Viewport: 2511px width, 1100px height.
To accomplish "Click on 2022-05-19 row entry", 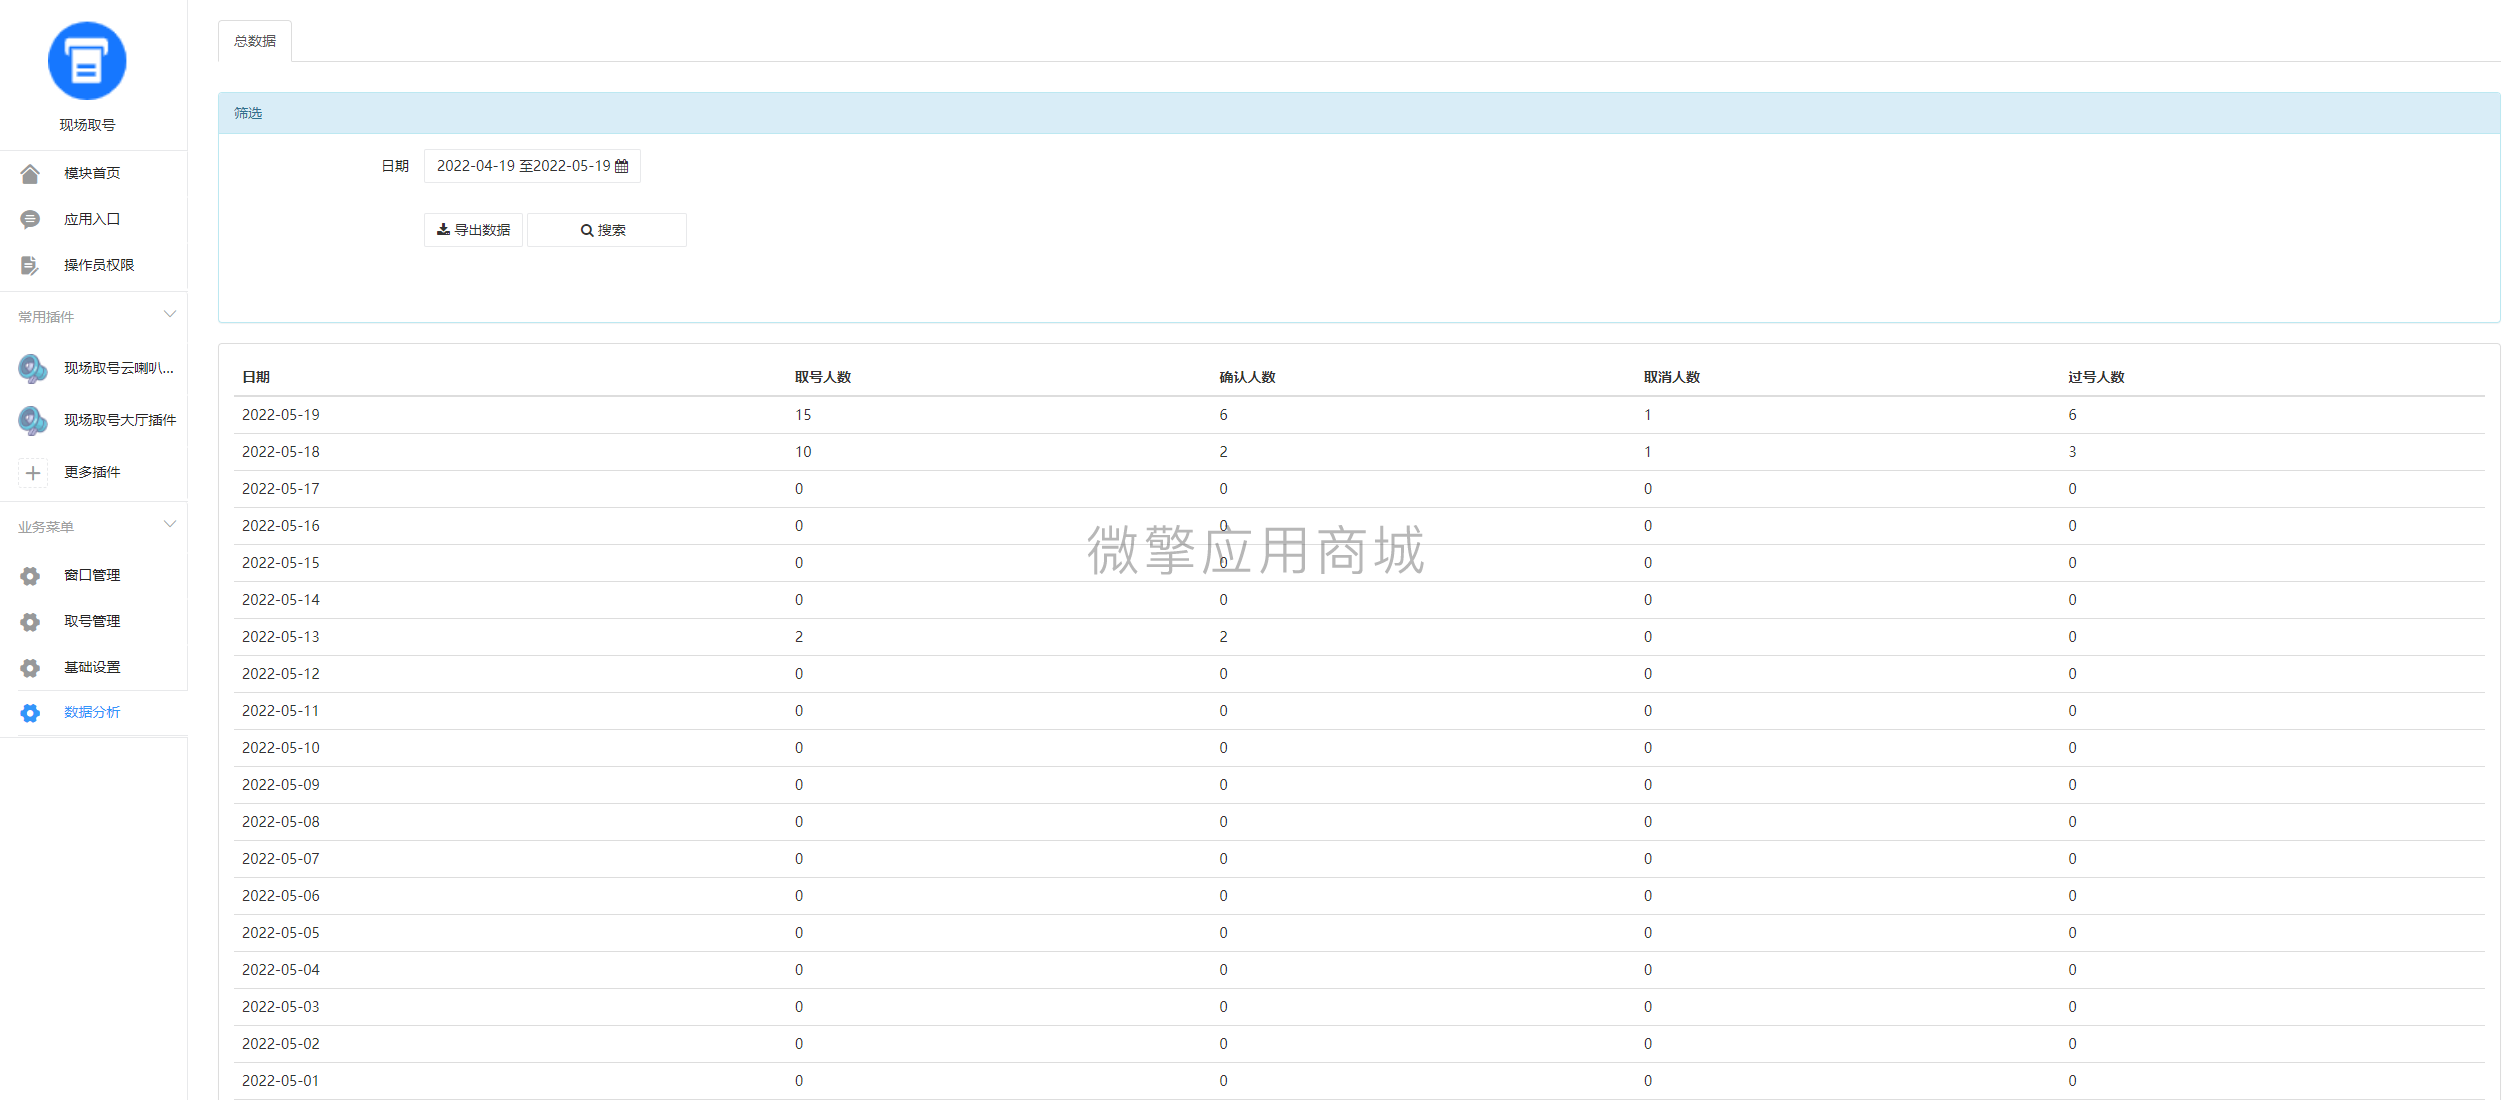I will 282,415.
